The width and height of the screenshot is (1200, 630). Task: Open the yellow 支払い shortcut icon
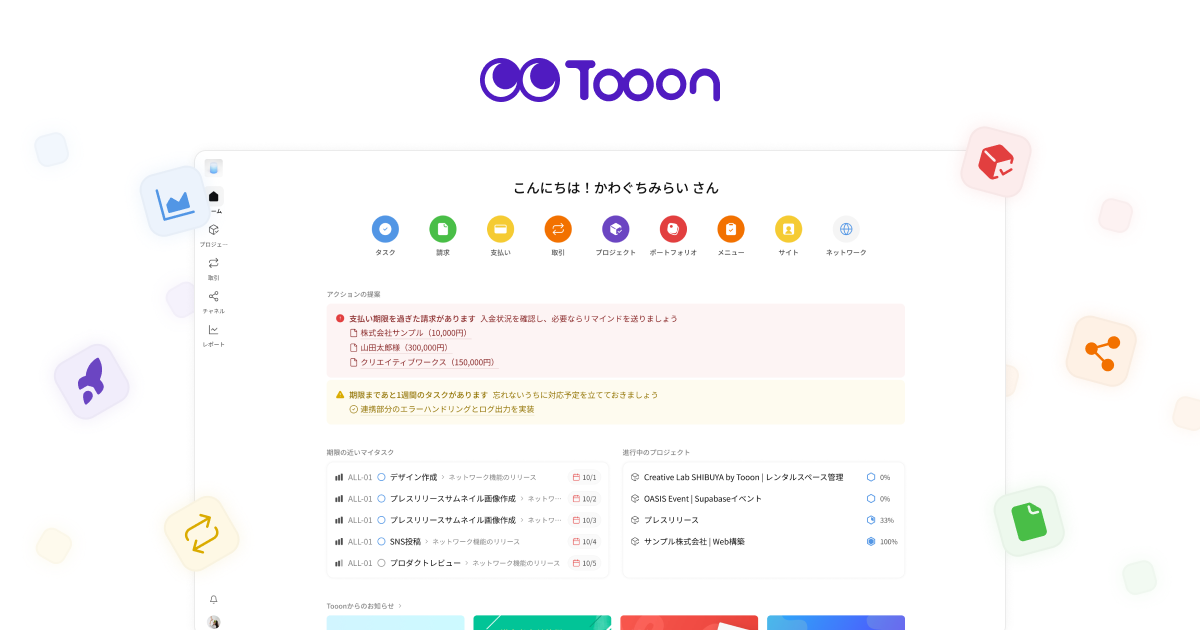(500, 229)
